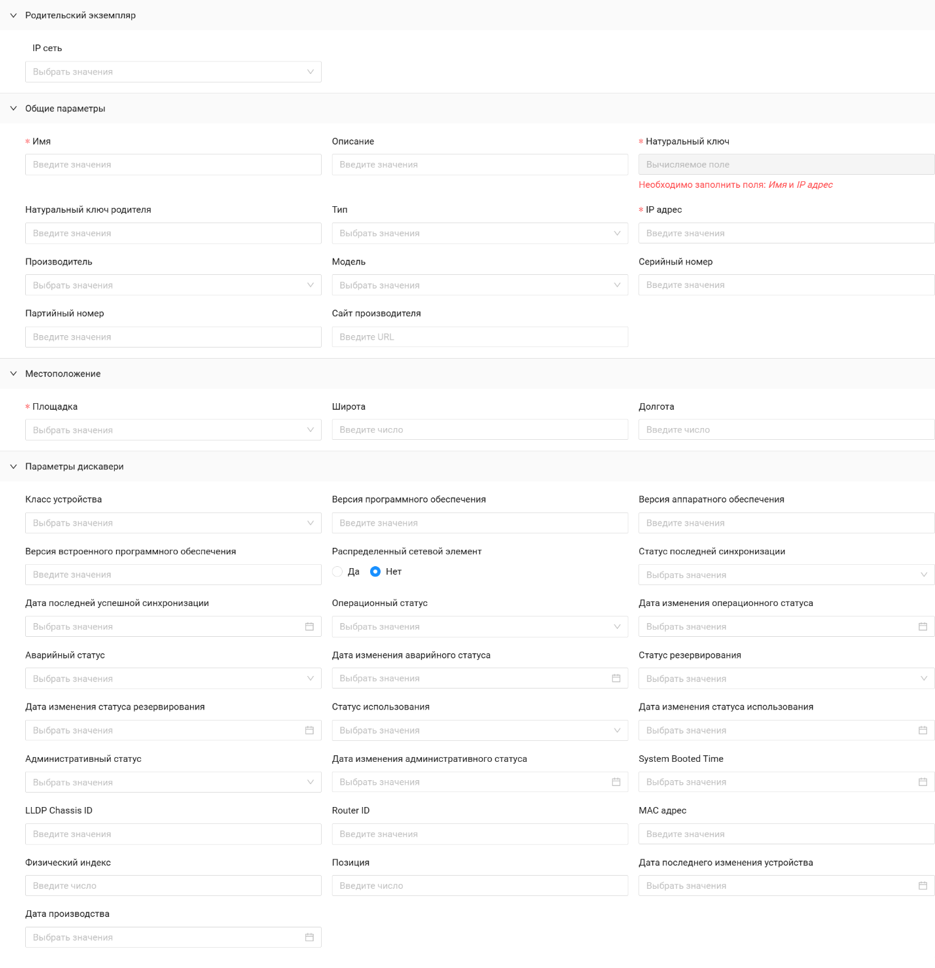
Task: Select Да for Распределенный сетевой элемент
Action: coord(338,572)
